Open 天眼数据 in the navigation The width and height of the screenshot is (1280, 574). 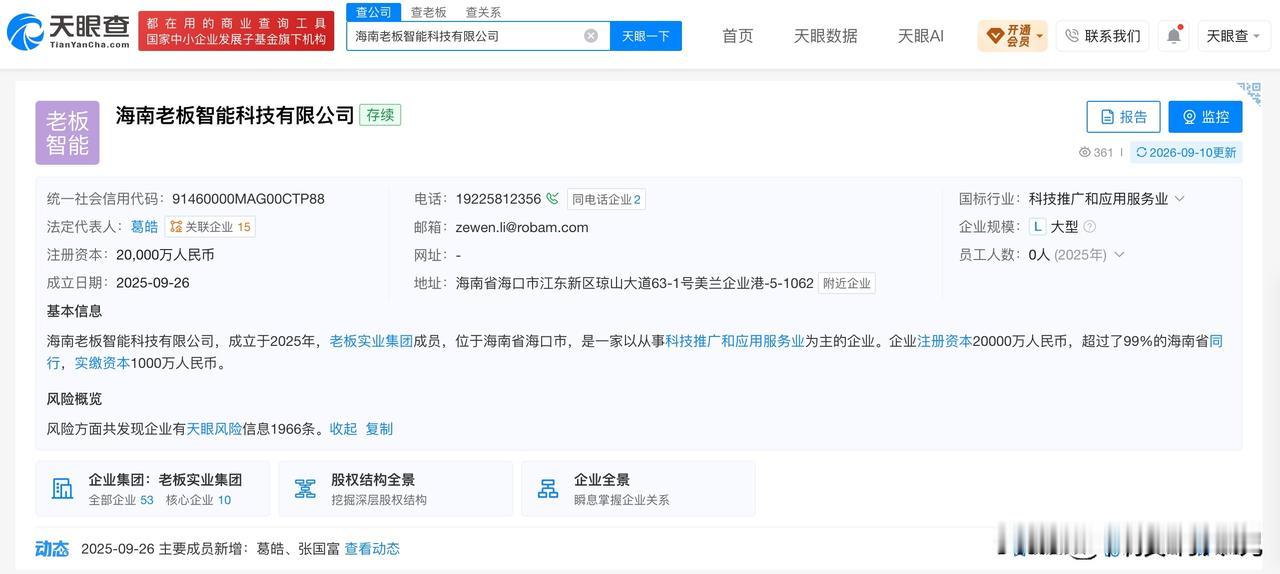pos(826,36)
